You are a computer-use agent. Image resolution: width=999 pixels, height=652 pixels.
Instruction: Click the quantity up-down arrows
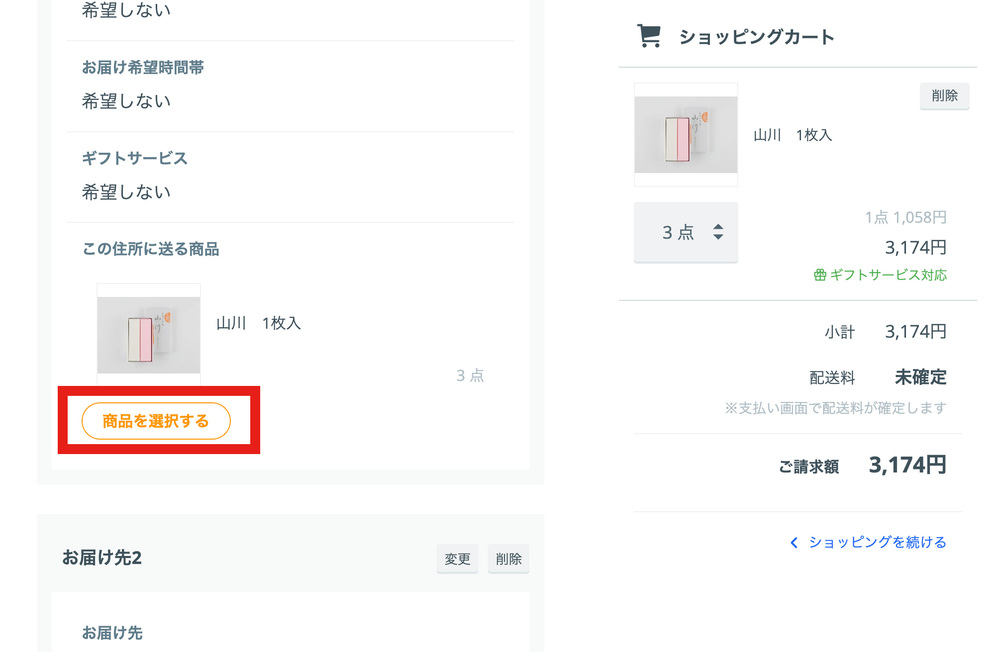click(x=718, y=232)
